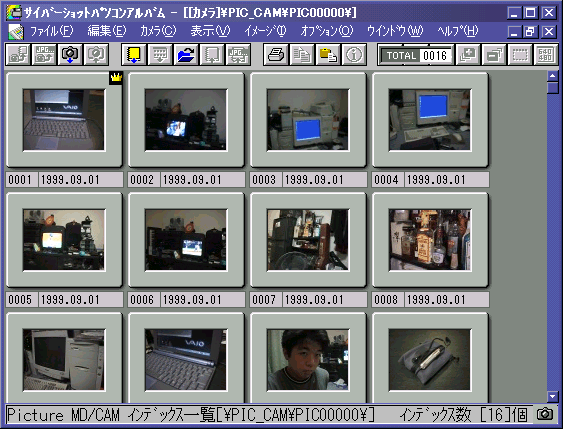The width and height of the screenshot is (563, 429).
Task: Open the ファイル(F) menu
Action: (x=51, y=31)
